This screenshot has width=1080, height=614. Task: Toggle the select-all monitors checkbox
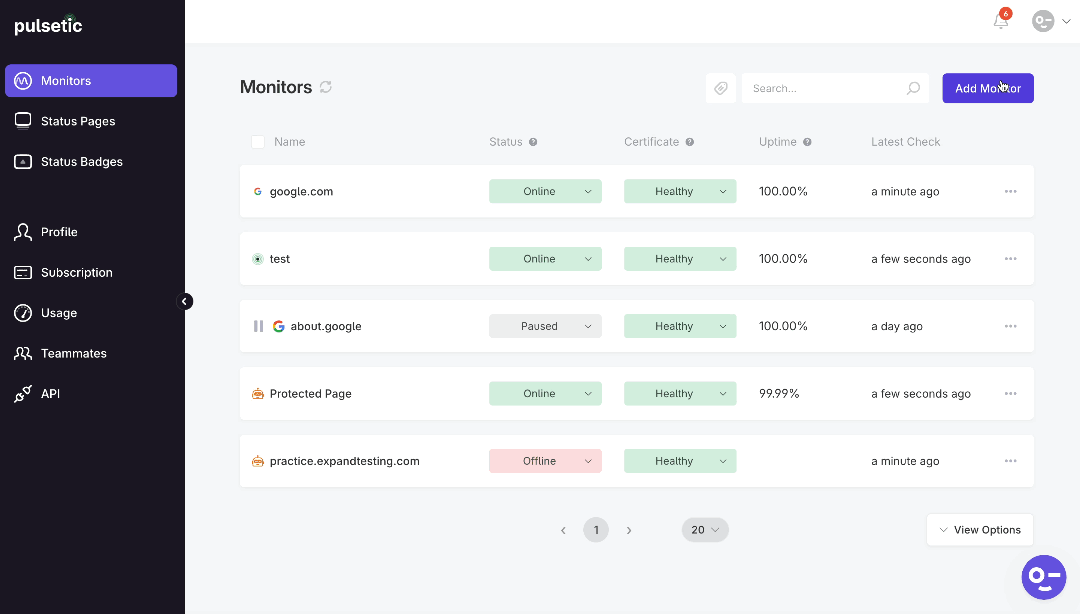tap(258, 142)
